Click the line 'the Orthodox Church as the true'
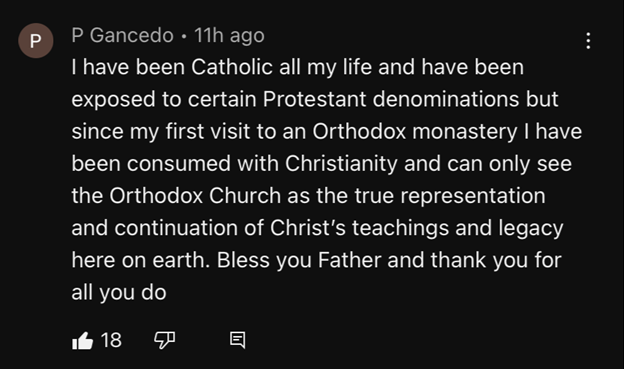Image resolution: width=624 pixels, height=369 pixels. (308, 196)
